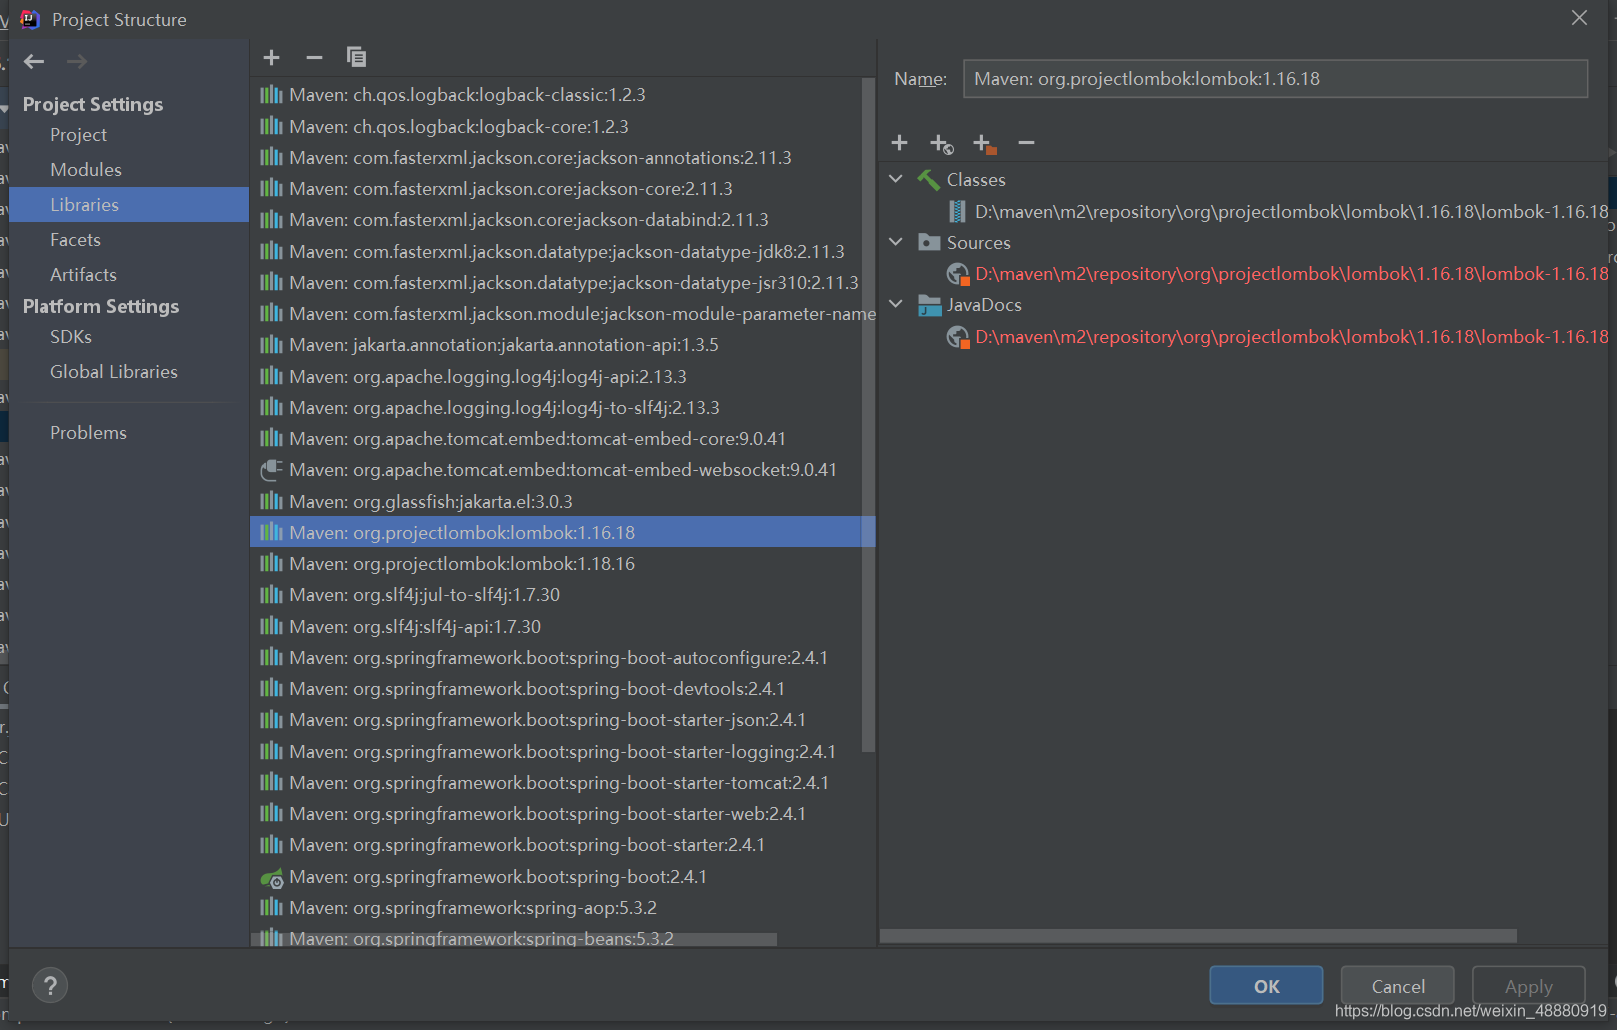Open SDKs platform settings
Image resolution: width=1617 pixels, height=1030 pixels.
point(71,337)
